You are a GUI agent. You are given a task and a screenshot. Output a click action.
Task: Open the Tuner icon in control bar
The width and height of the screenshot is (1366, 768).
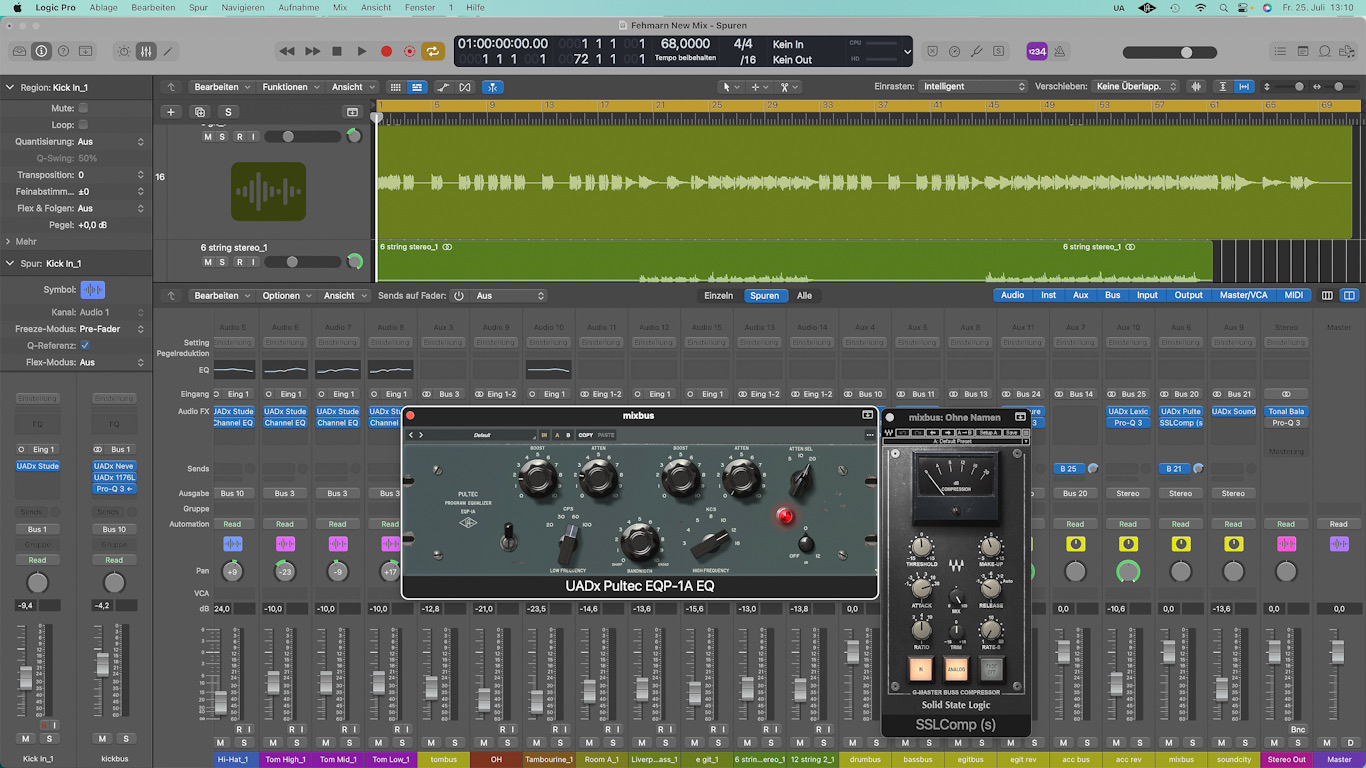(976, 51)
